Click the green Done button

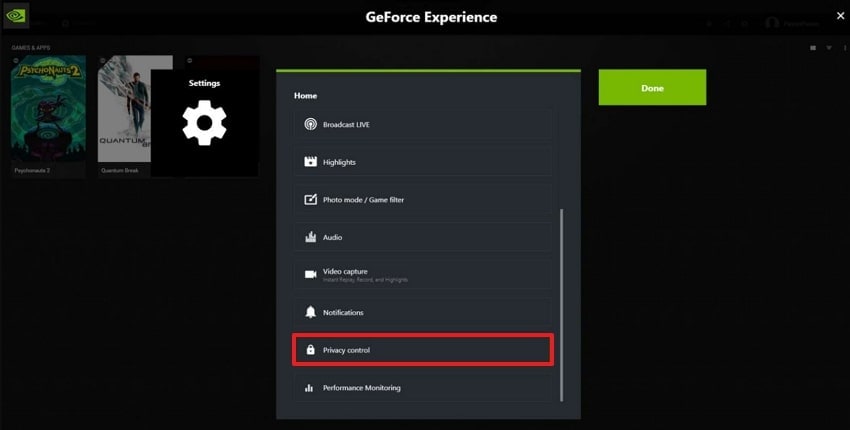pos(652,87)
